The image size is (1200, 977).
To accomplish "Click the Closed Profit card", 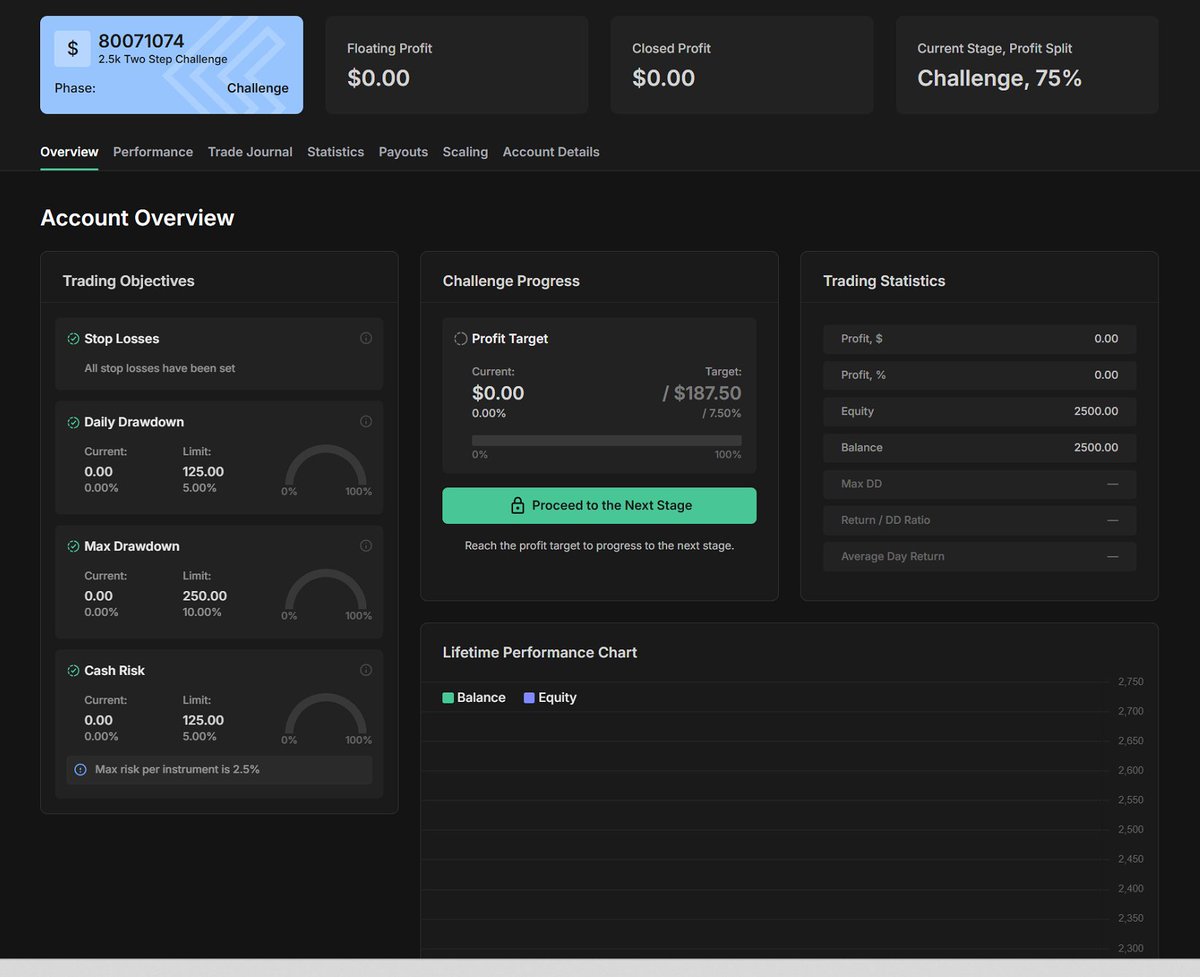I will click(x=742, y=65).
